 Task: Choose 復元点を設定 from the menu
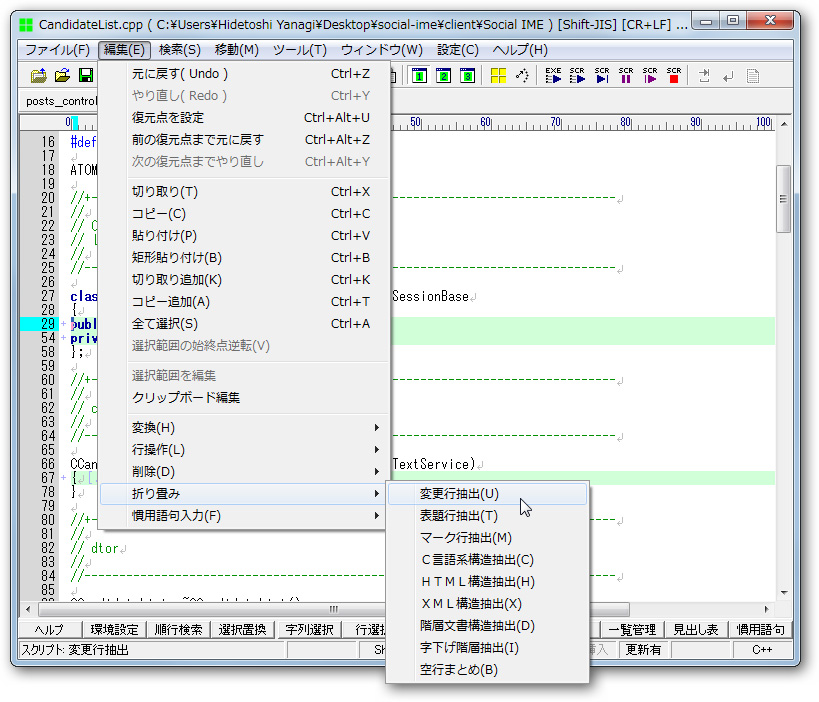244,118
